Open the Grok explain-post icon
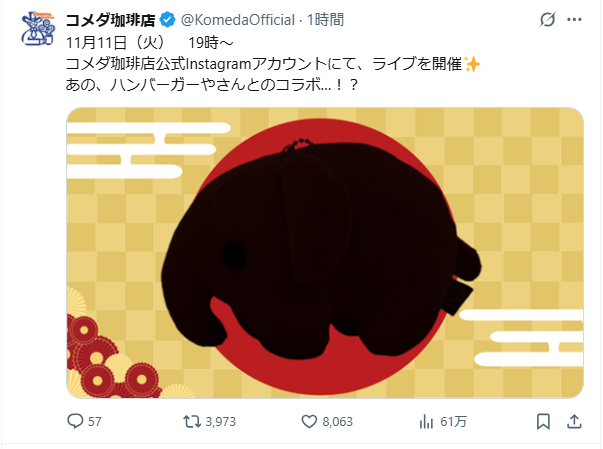The width and height of the screenshot is (603, 449). coord(547,20)
